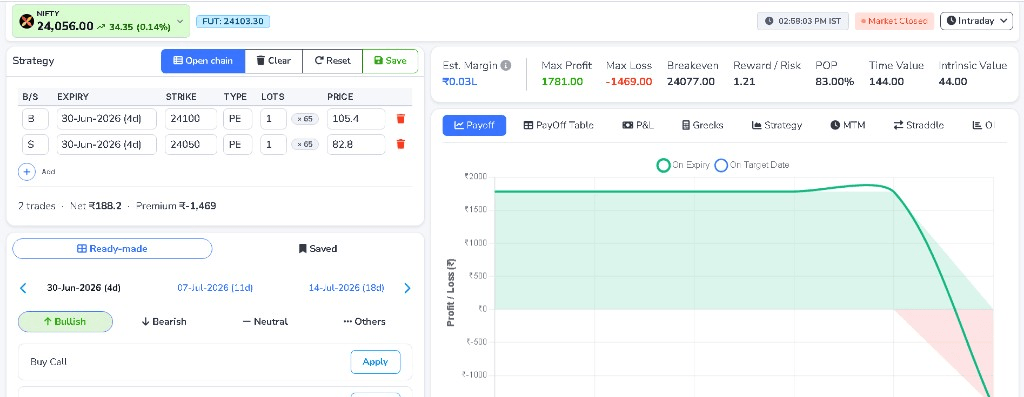Image resolution: width=1024 pixels, height=397 pixels.
Task: Click the 02:58:03 PM IST clock
Action: (x=803, y=21)
